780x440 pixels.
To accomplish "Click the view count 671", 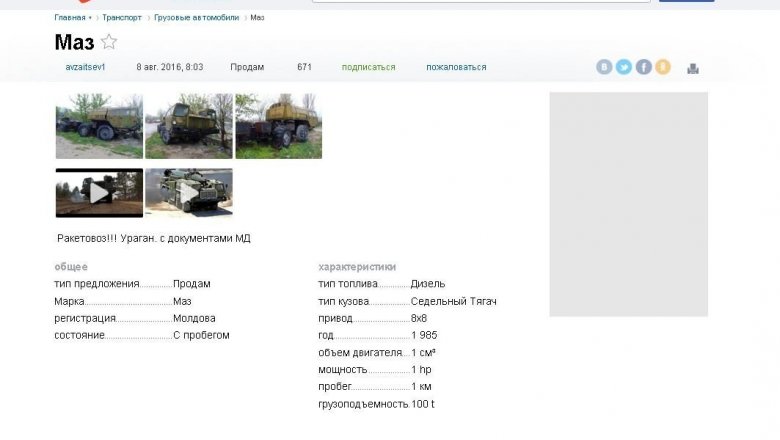I will 304,67.
